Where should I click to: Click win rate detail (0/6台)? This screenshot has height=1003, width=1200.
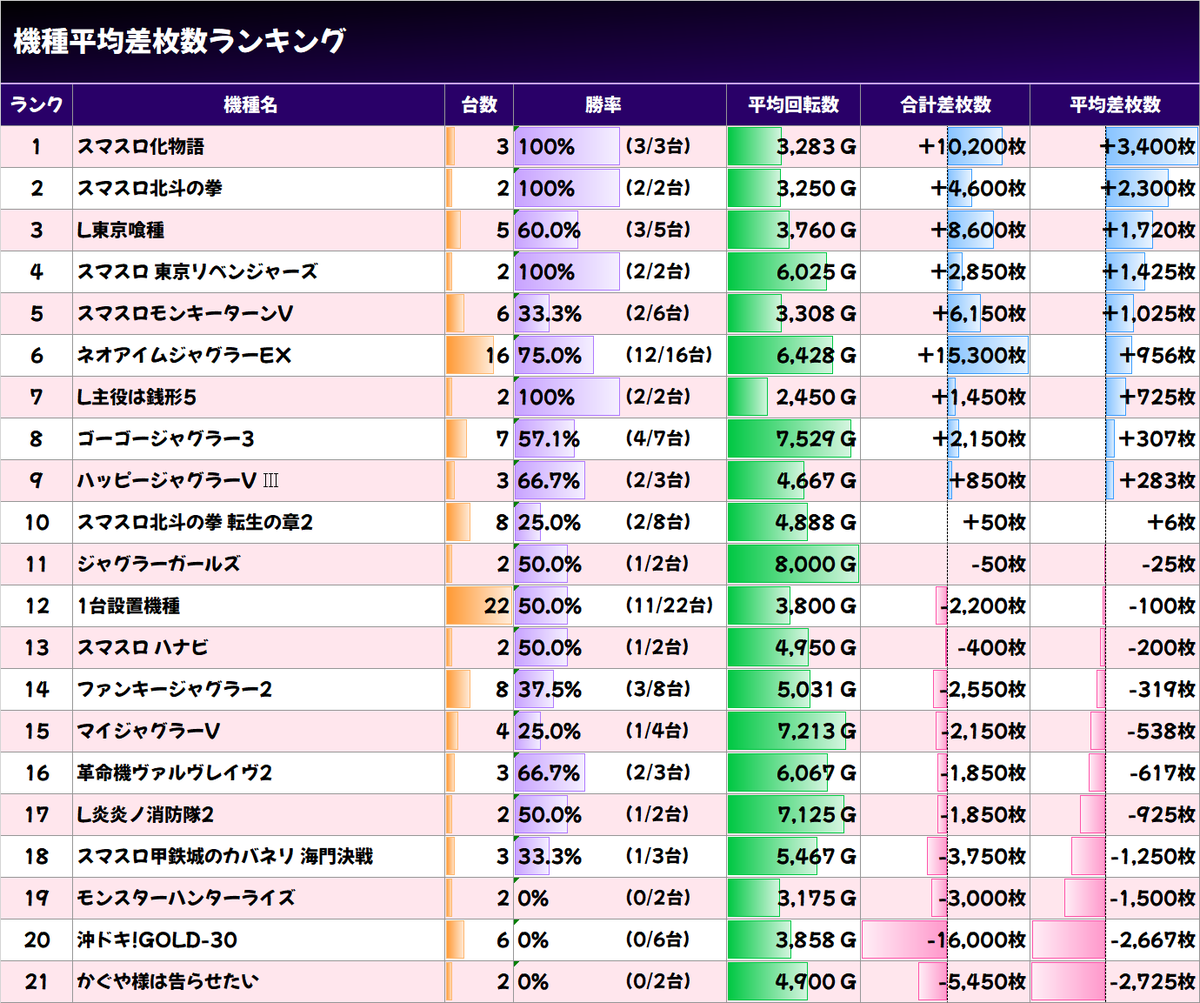click(x=658, y=940)
